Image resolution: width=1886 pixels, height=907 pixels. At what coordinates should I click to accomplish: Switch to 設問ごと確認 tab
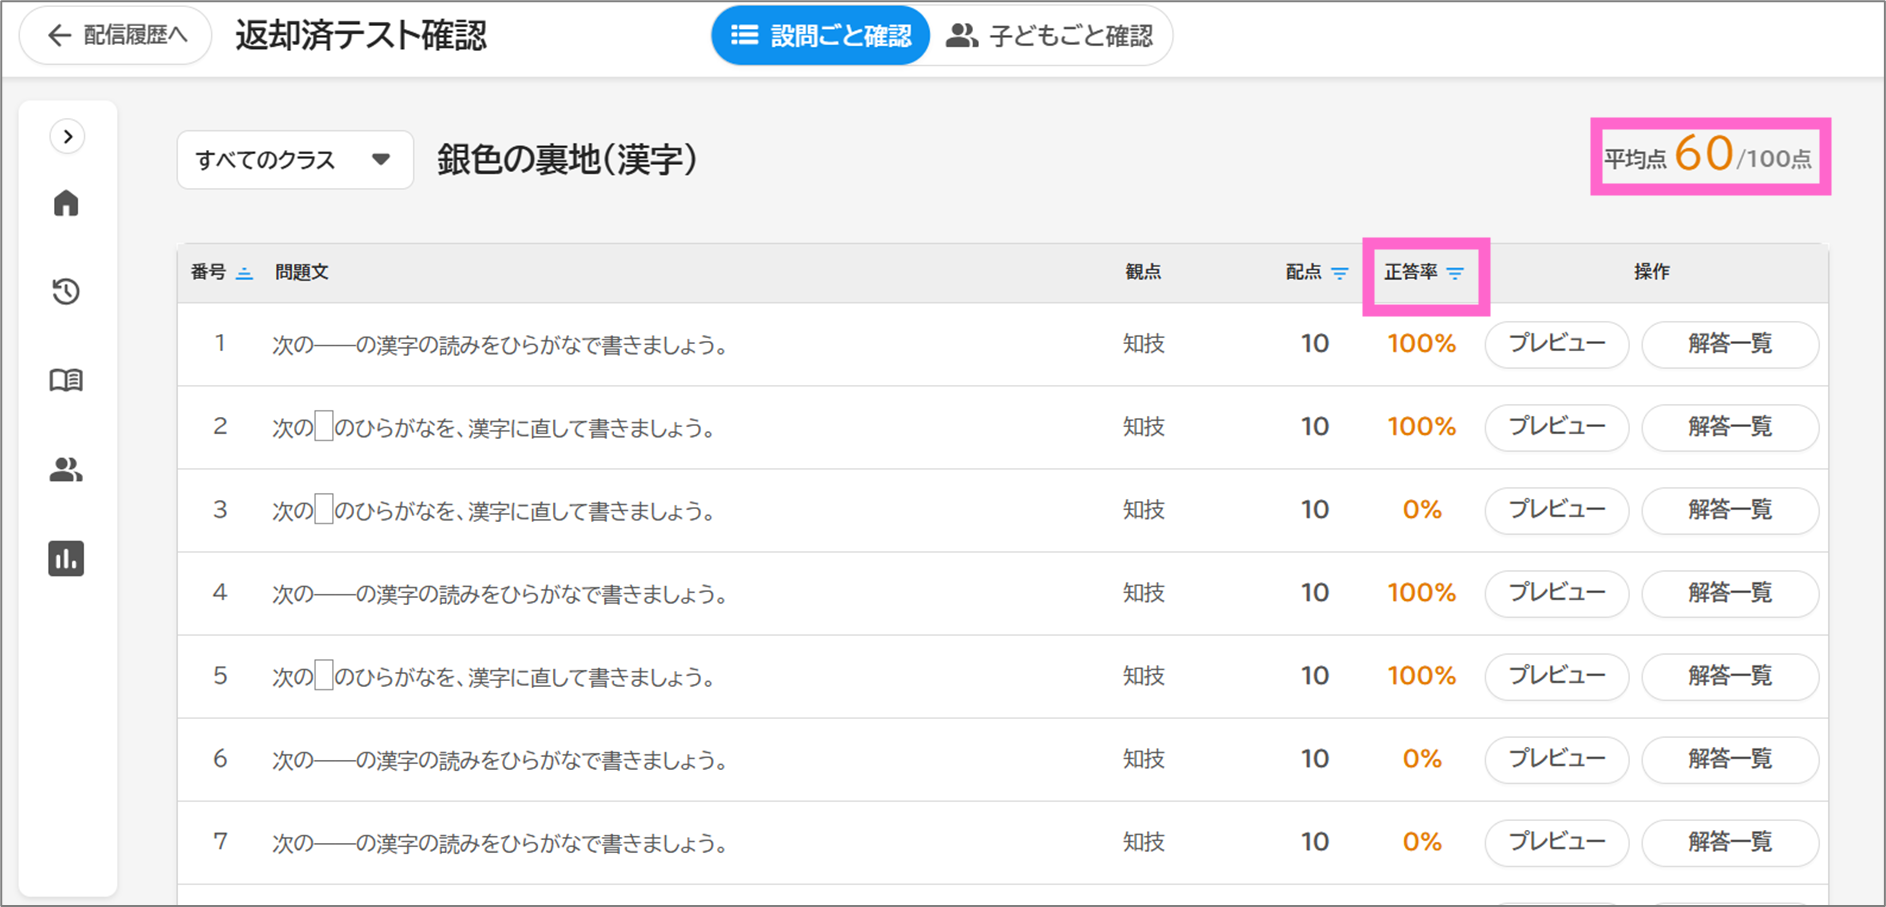[x=821, y=36]
